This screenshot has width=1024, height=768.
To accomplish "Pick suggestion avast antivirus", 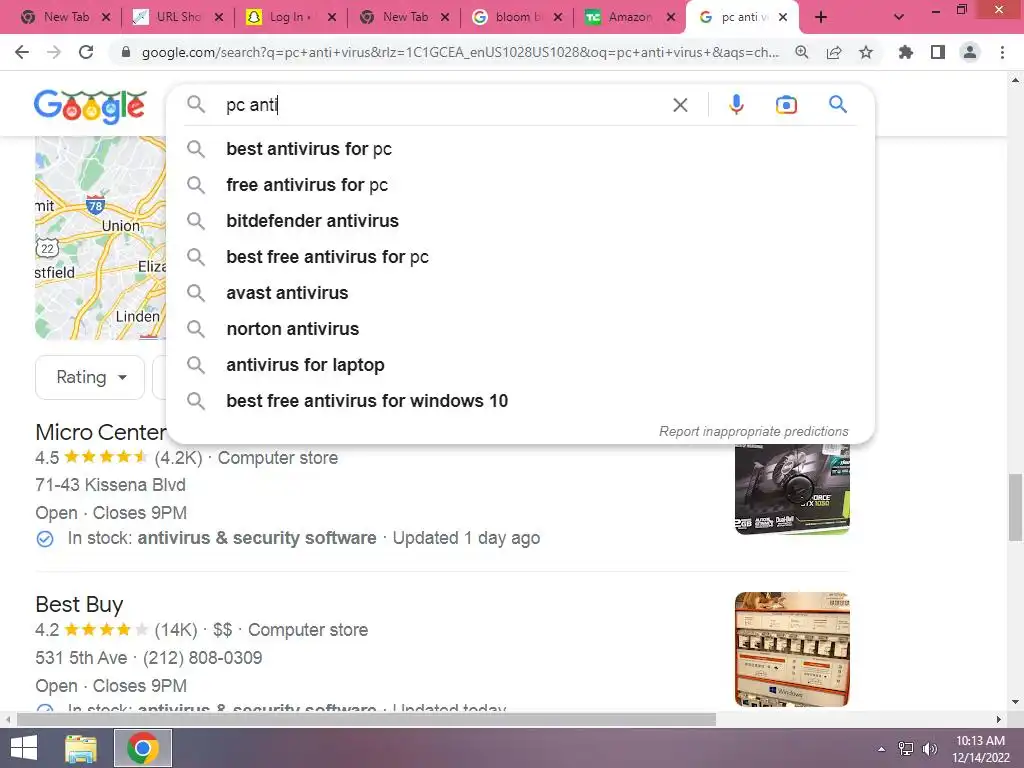I will point(520,293).
